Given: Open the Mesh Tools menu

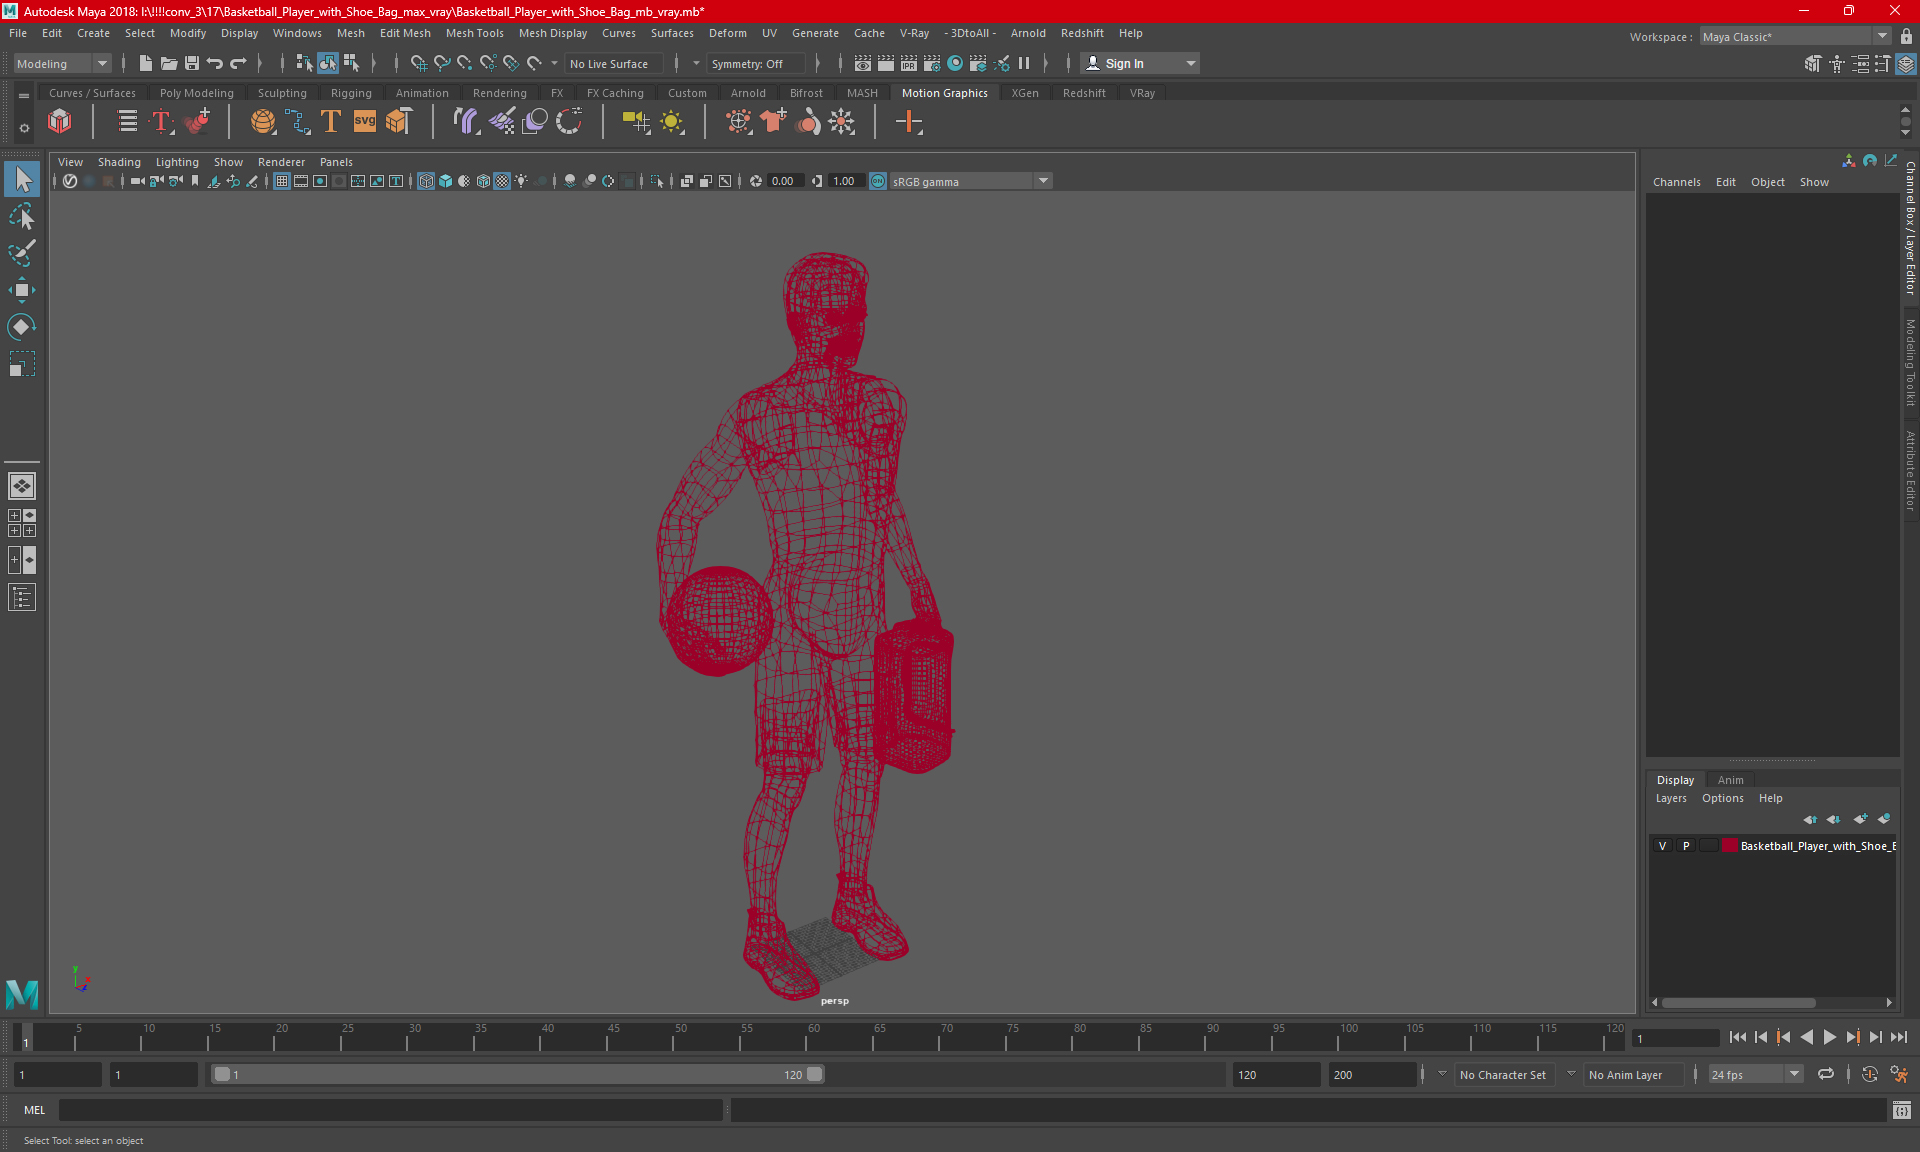Looking at the screenshot, I should point(474,33).
